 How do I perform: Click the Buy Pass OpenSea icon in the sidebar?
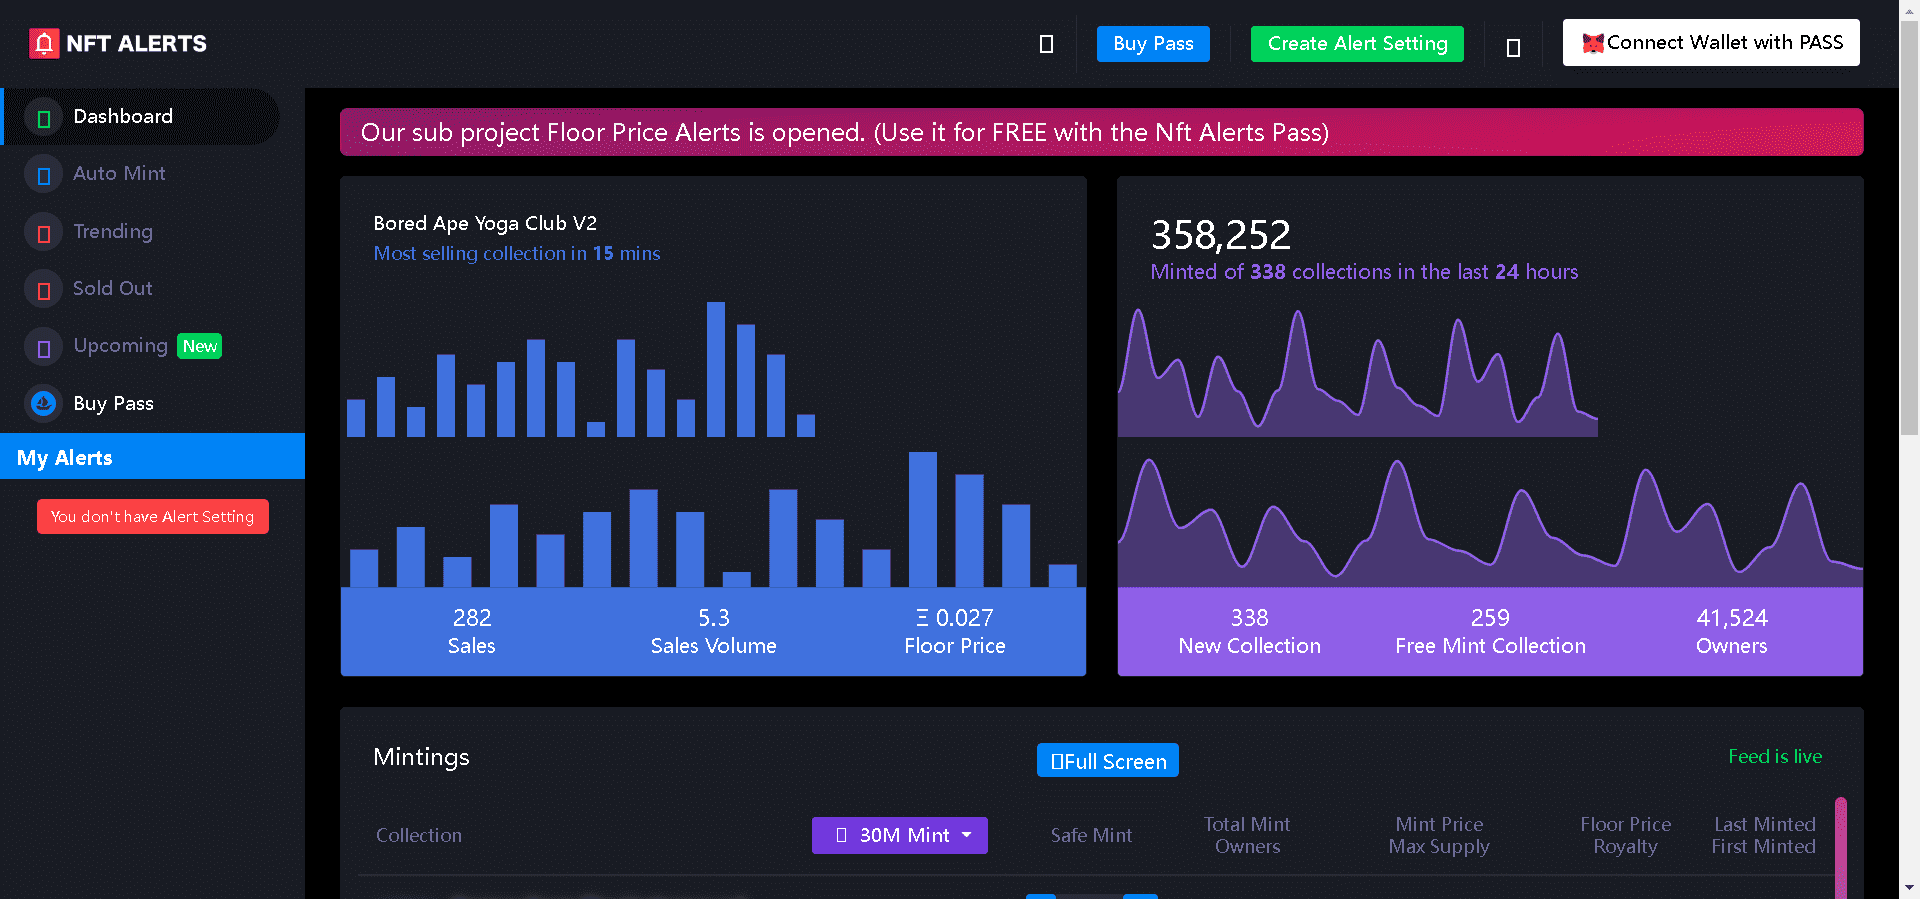click(x=43, y=404)
